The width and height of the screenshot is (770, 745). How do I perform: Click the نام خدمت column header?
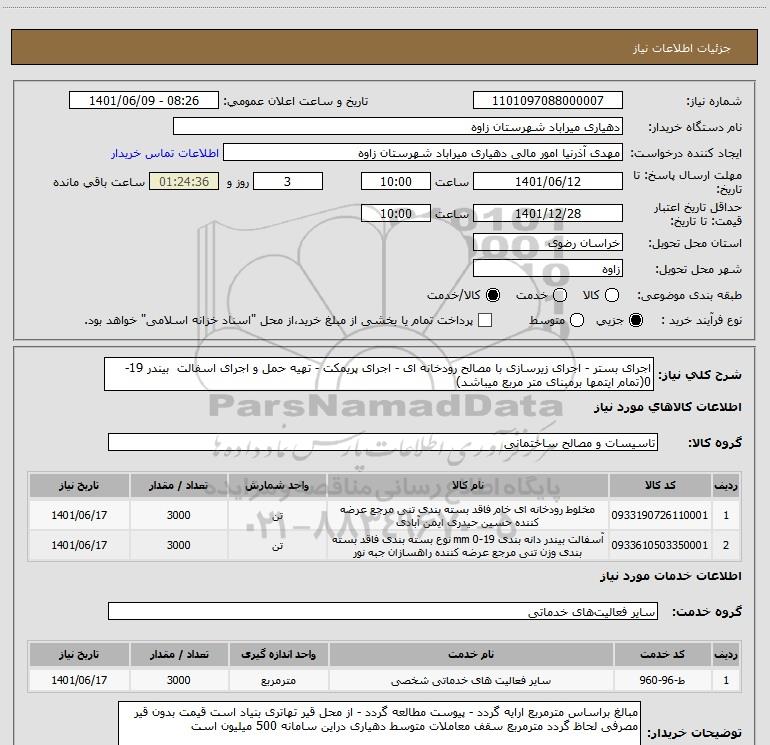(470, 654)
